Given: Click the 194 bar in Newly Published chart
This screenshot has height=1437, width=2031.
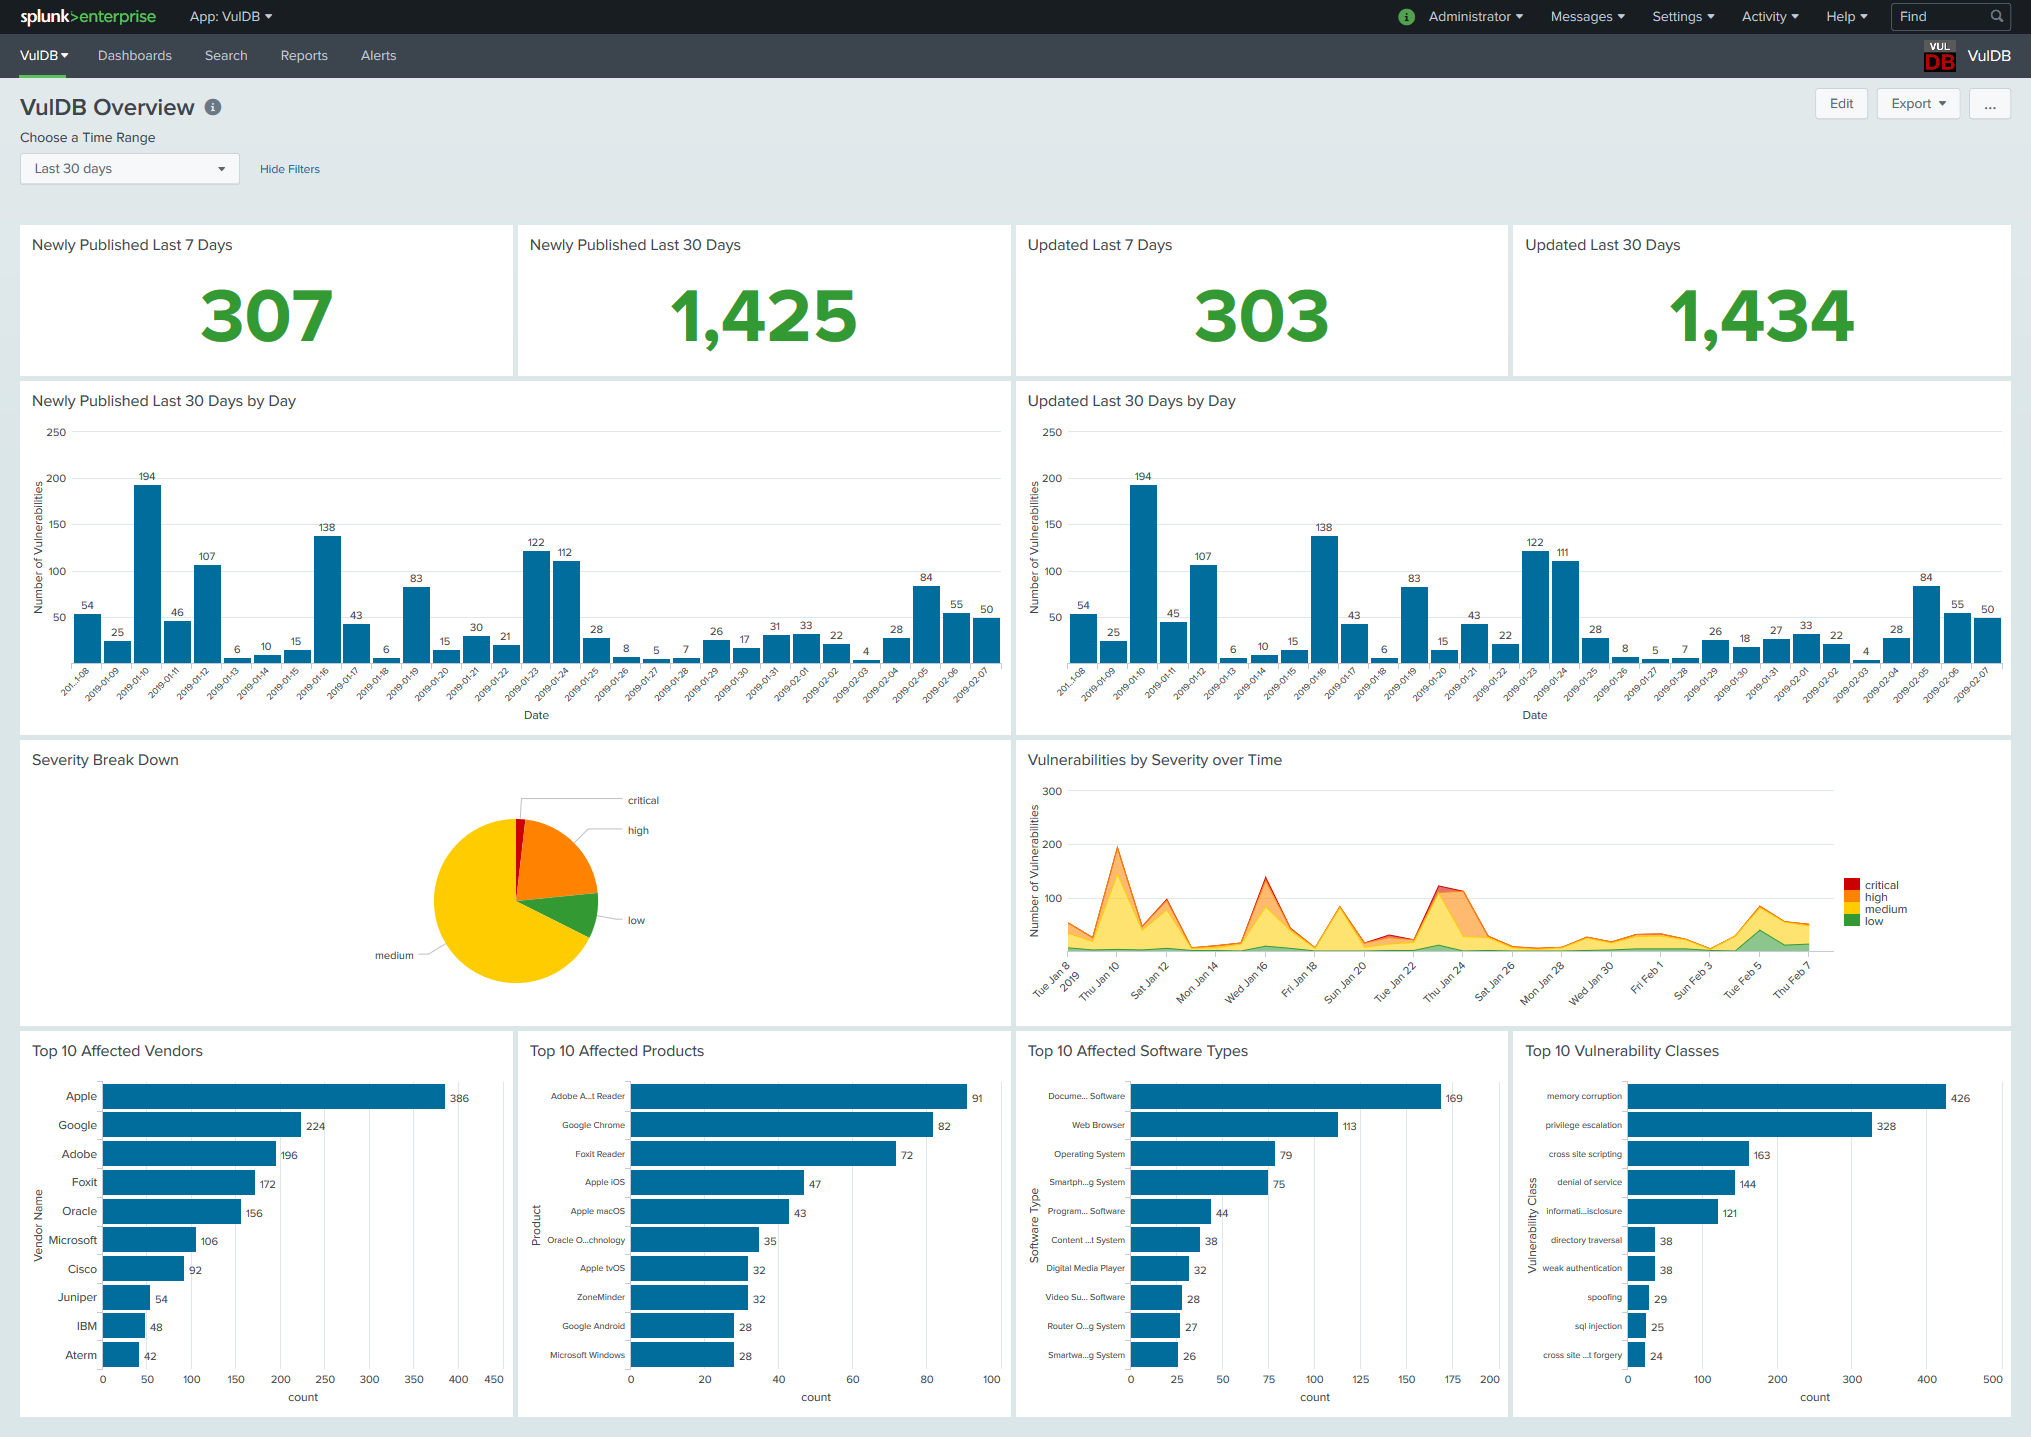Looking at the screenshot, I should pyautogui.click(x=147, y=574).
